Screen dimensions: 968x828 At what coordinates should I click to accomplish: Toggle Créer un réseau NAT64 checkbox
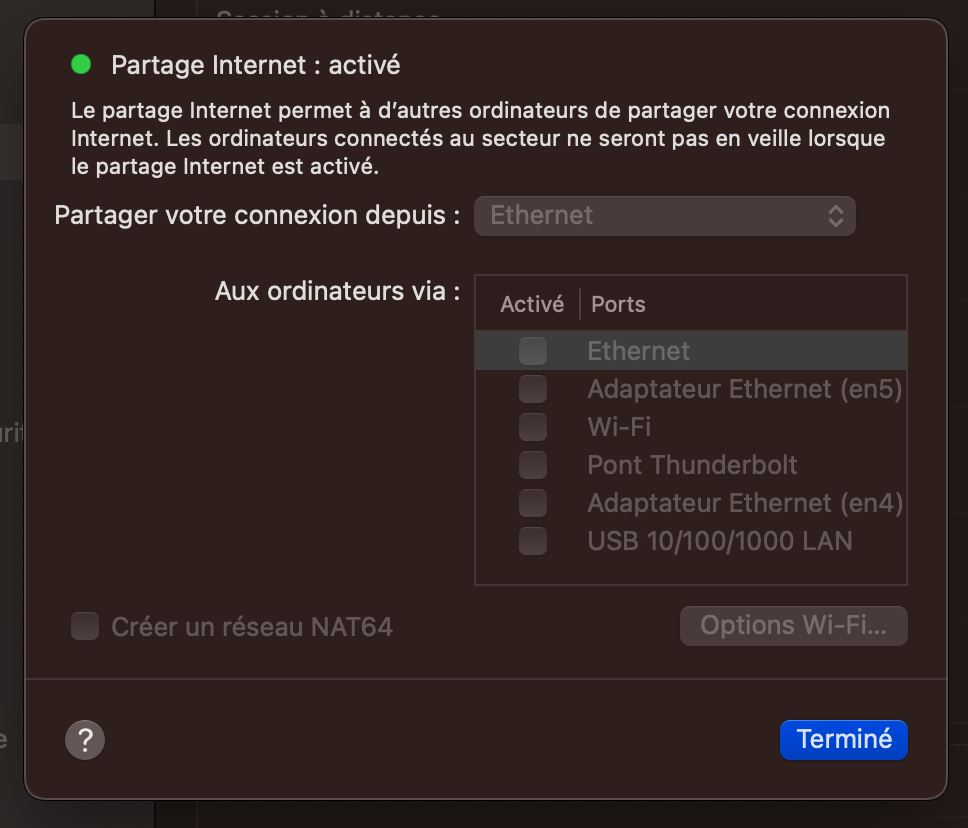pos(85,626)
